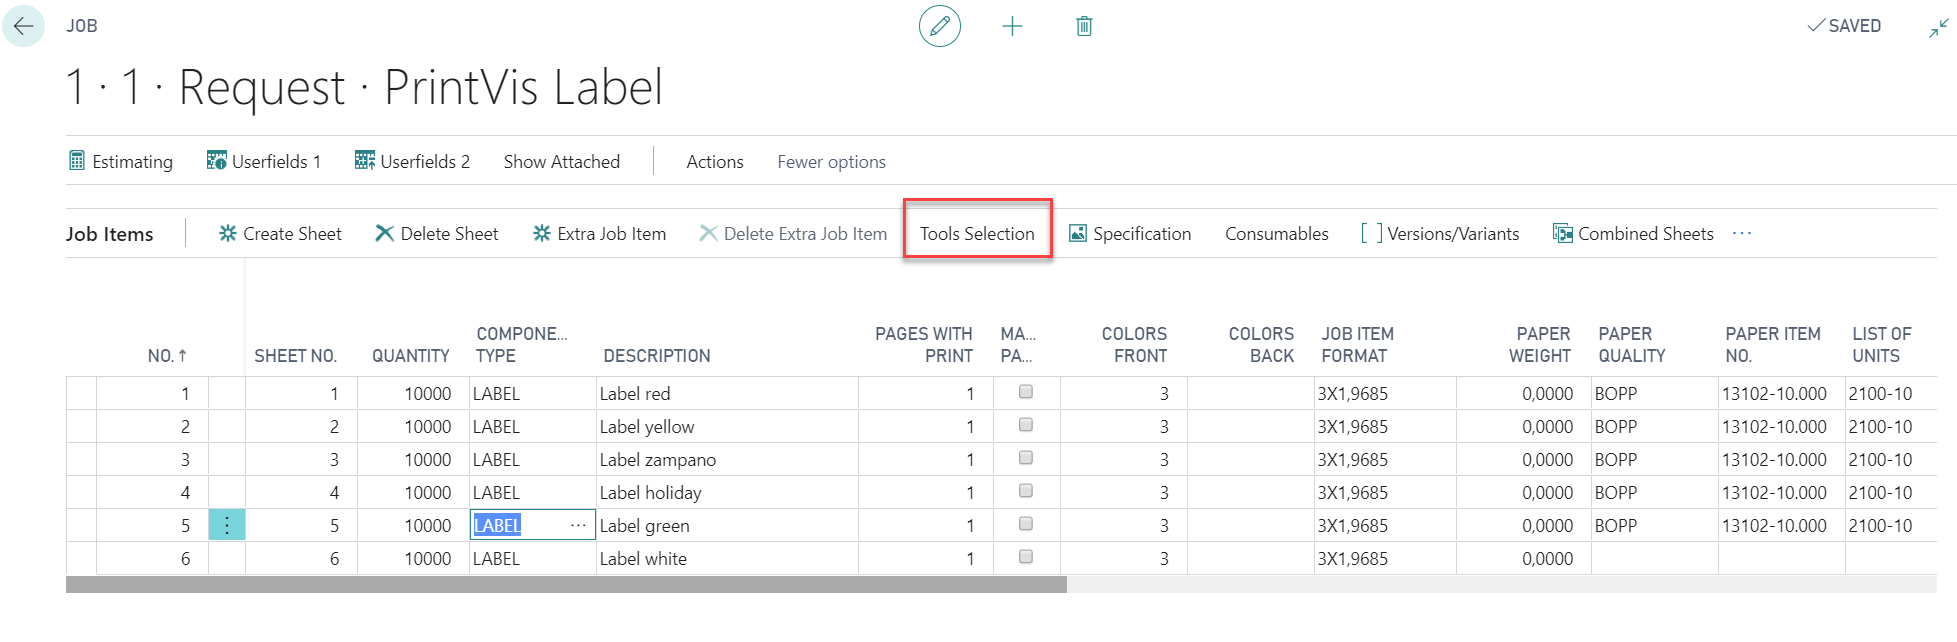The image size is (1957, 642).
Task: Click the pencil edit icon
Action: (x=940, y=26)
